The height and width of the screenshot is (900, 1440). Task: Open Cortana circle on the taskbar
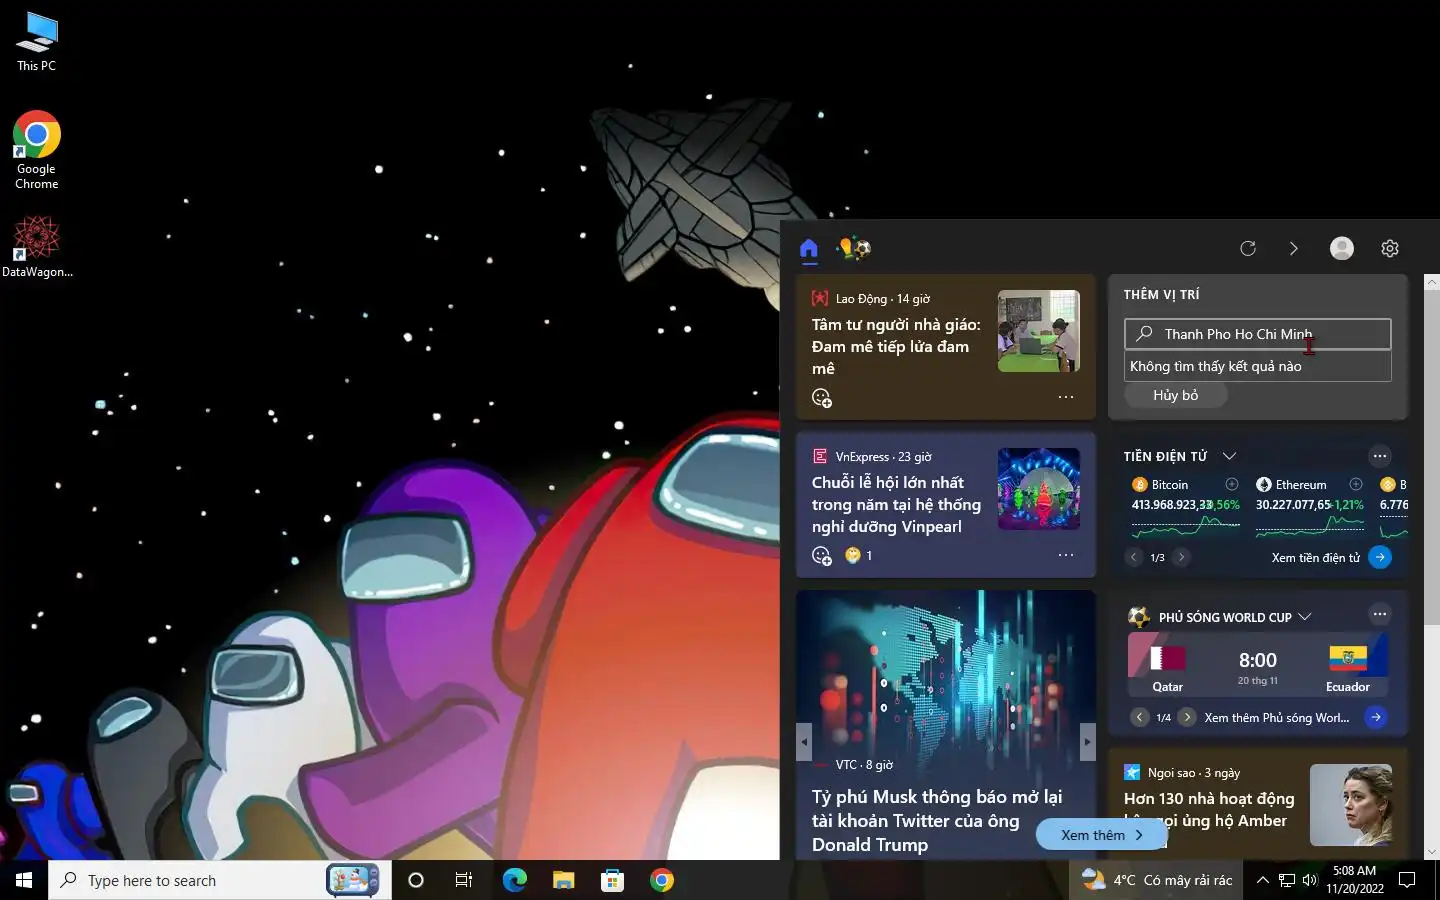416,880
